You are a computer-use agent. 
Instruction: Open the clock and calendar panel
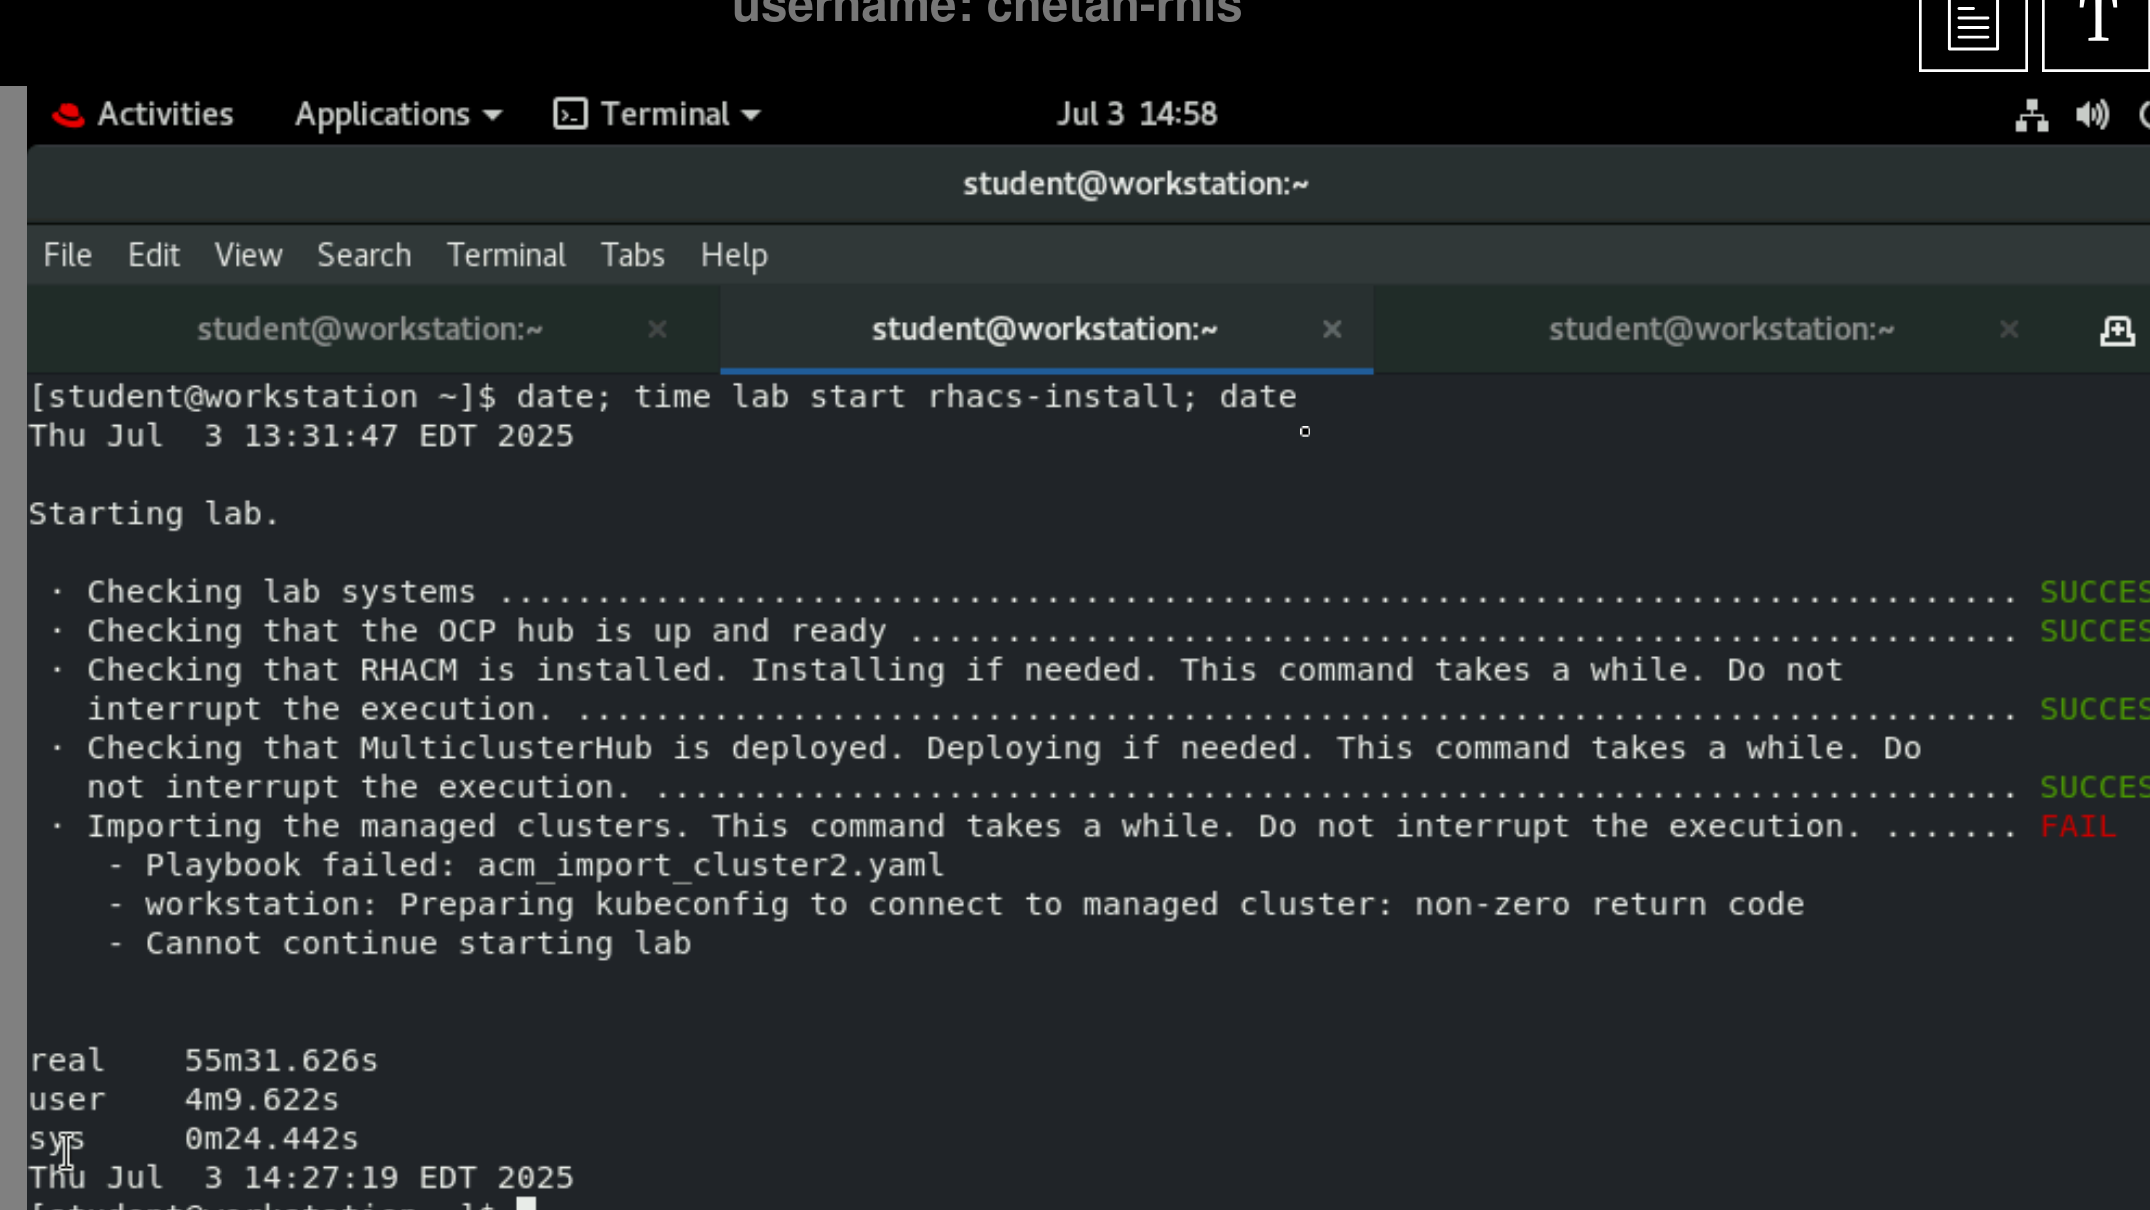pos(1136,114)
